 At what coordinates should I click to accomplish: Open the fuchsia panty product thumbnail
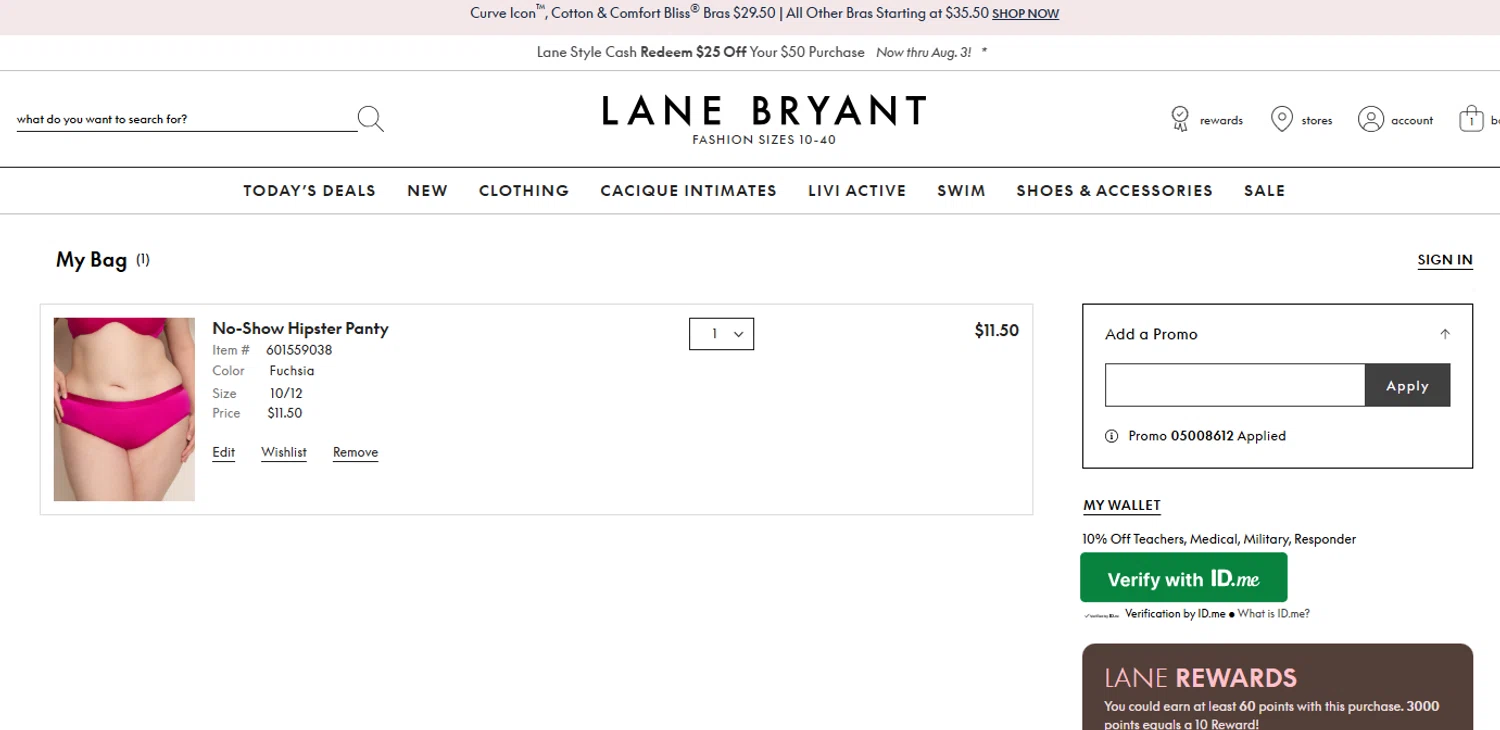(124, 409)
